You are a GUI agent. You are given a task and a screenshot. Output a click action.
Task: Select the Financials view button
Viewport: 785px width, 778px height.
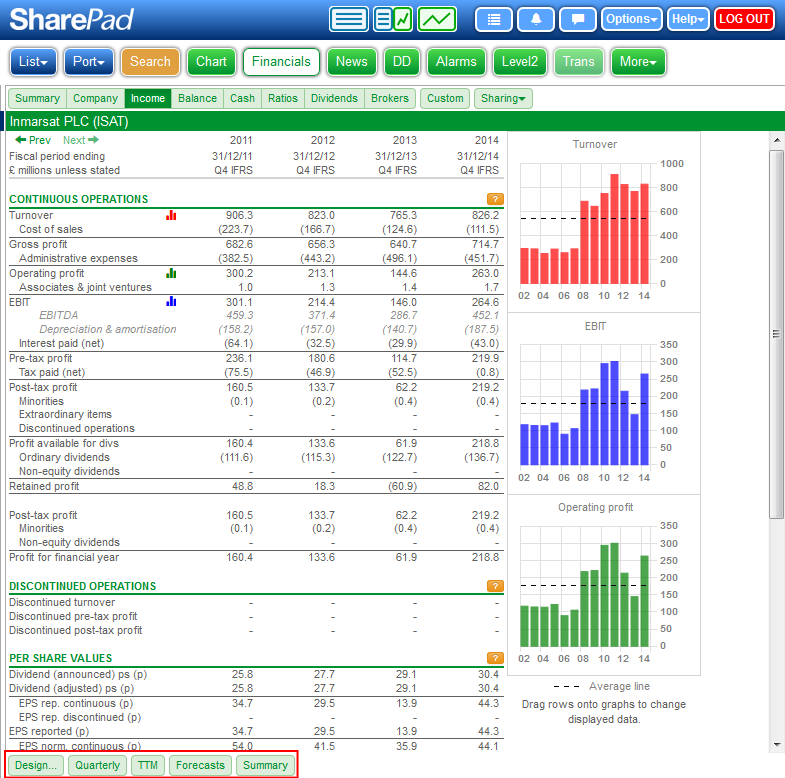(x=281, y=62)
